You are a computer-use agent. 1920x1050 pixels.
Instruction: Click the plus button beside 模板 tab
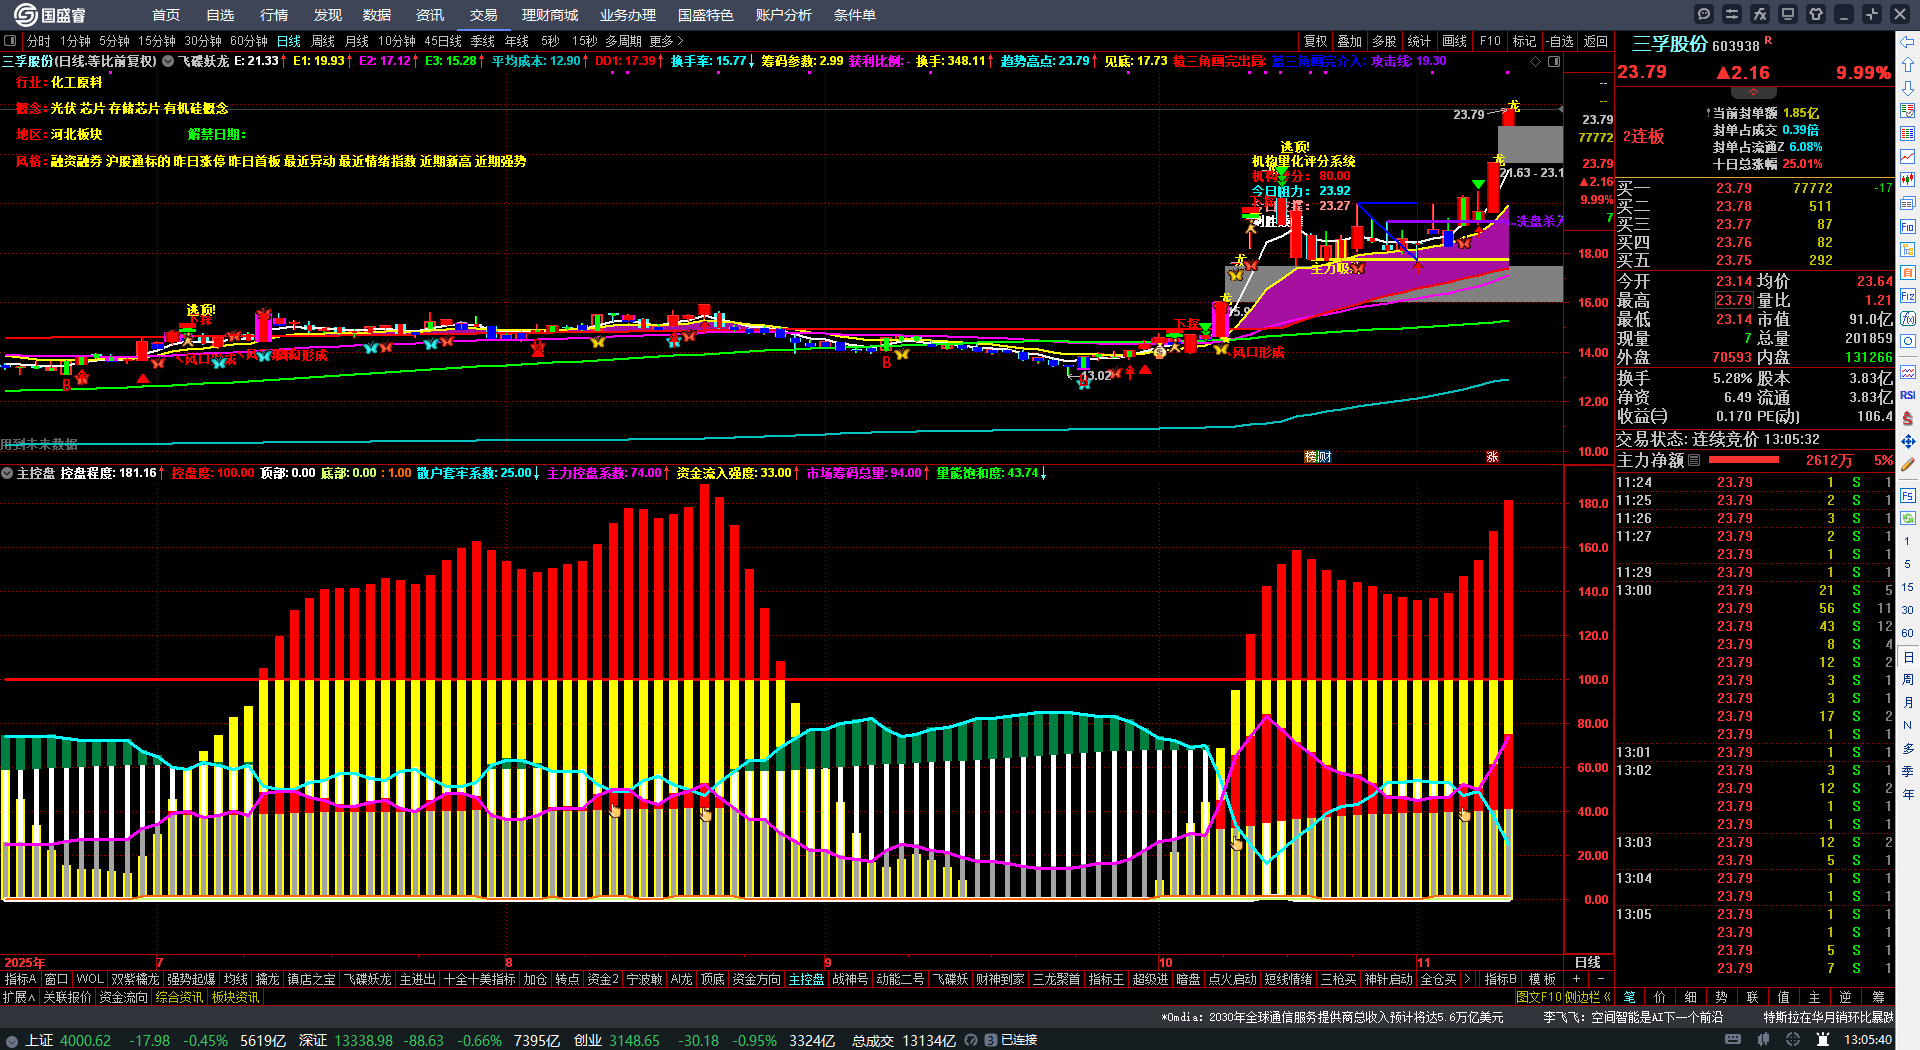point(1577,979)
